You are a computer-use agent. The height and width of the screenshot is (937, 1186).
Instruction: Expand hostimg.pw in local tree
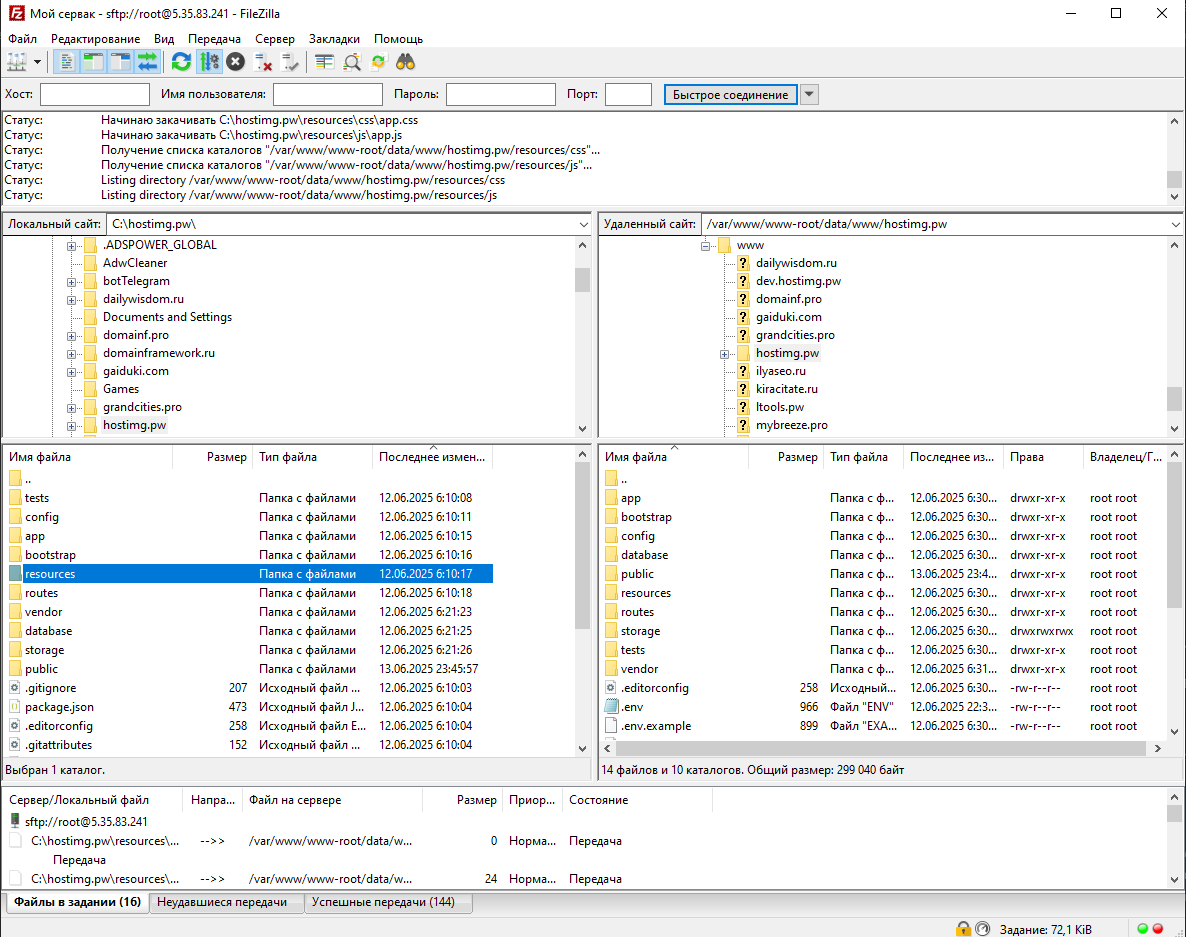71,426
